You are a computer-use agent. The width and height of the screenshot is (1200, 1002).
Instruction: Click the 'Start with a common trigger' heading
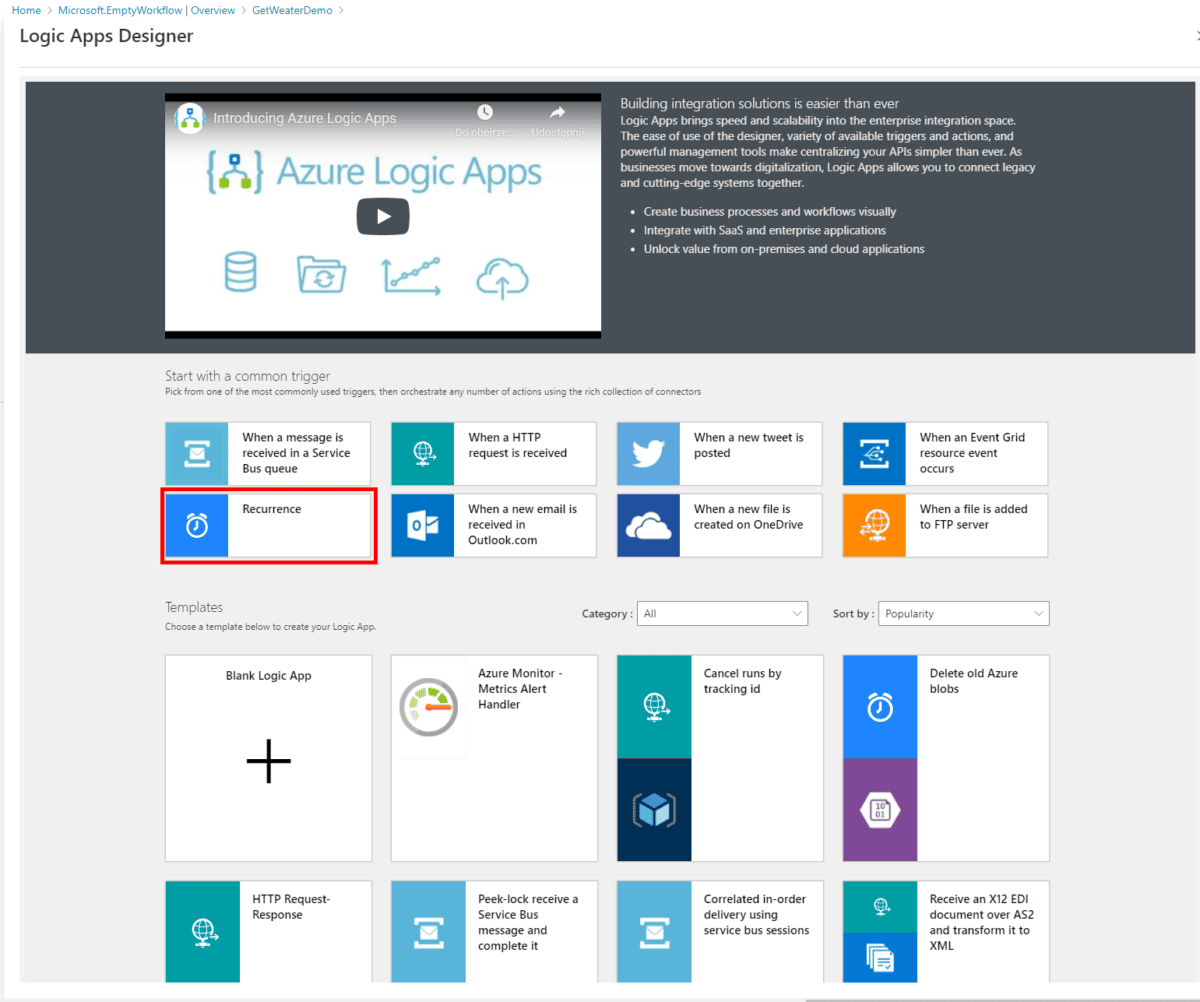247,376
